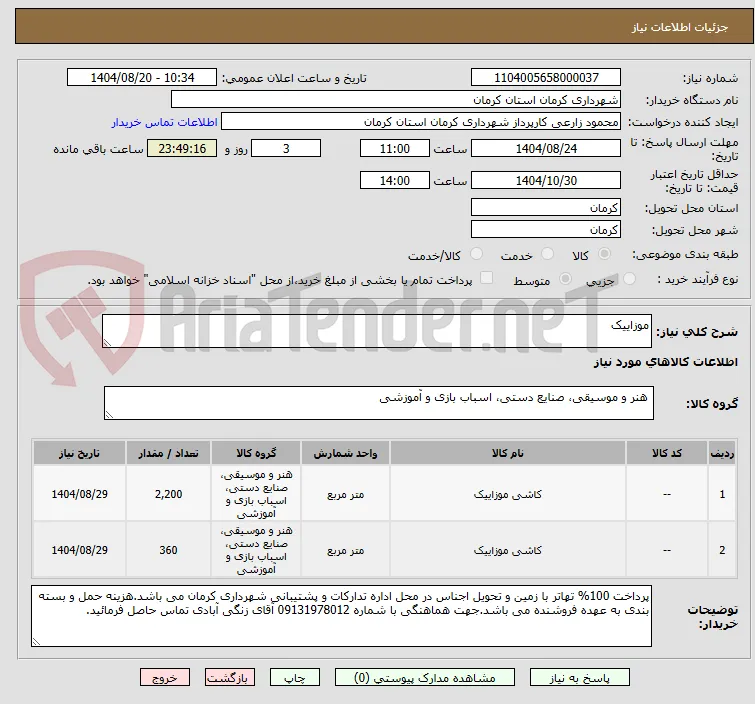Click the price validity date 1404/10/30
The width and height of the screenshot is (755, 704).
(x=546, y=181)
